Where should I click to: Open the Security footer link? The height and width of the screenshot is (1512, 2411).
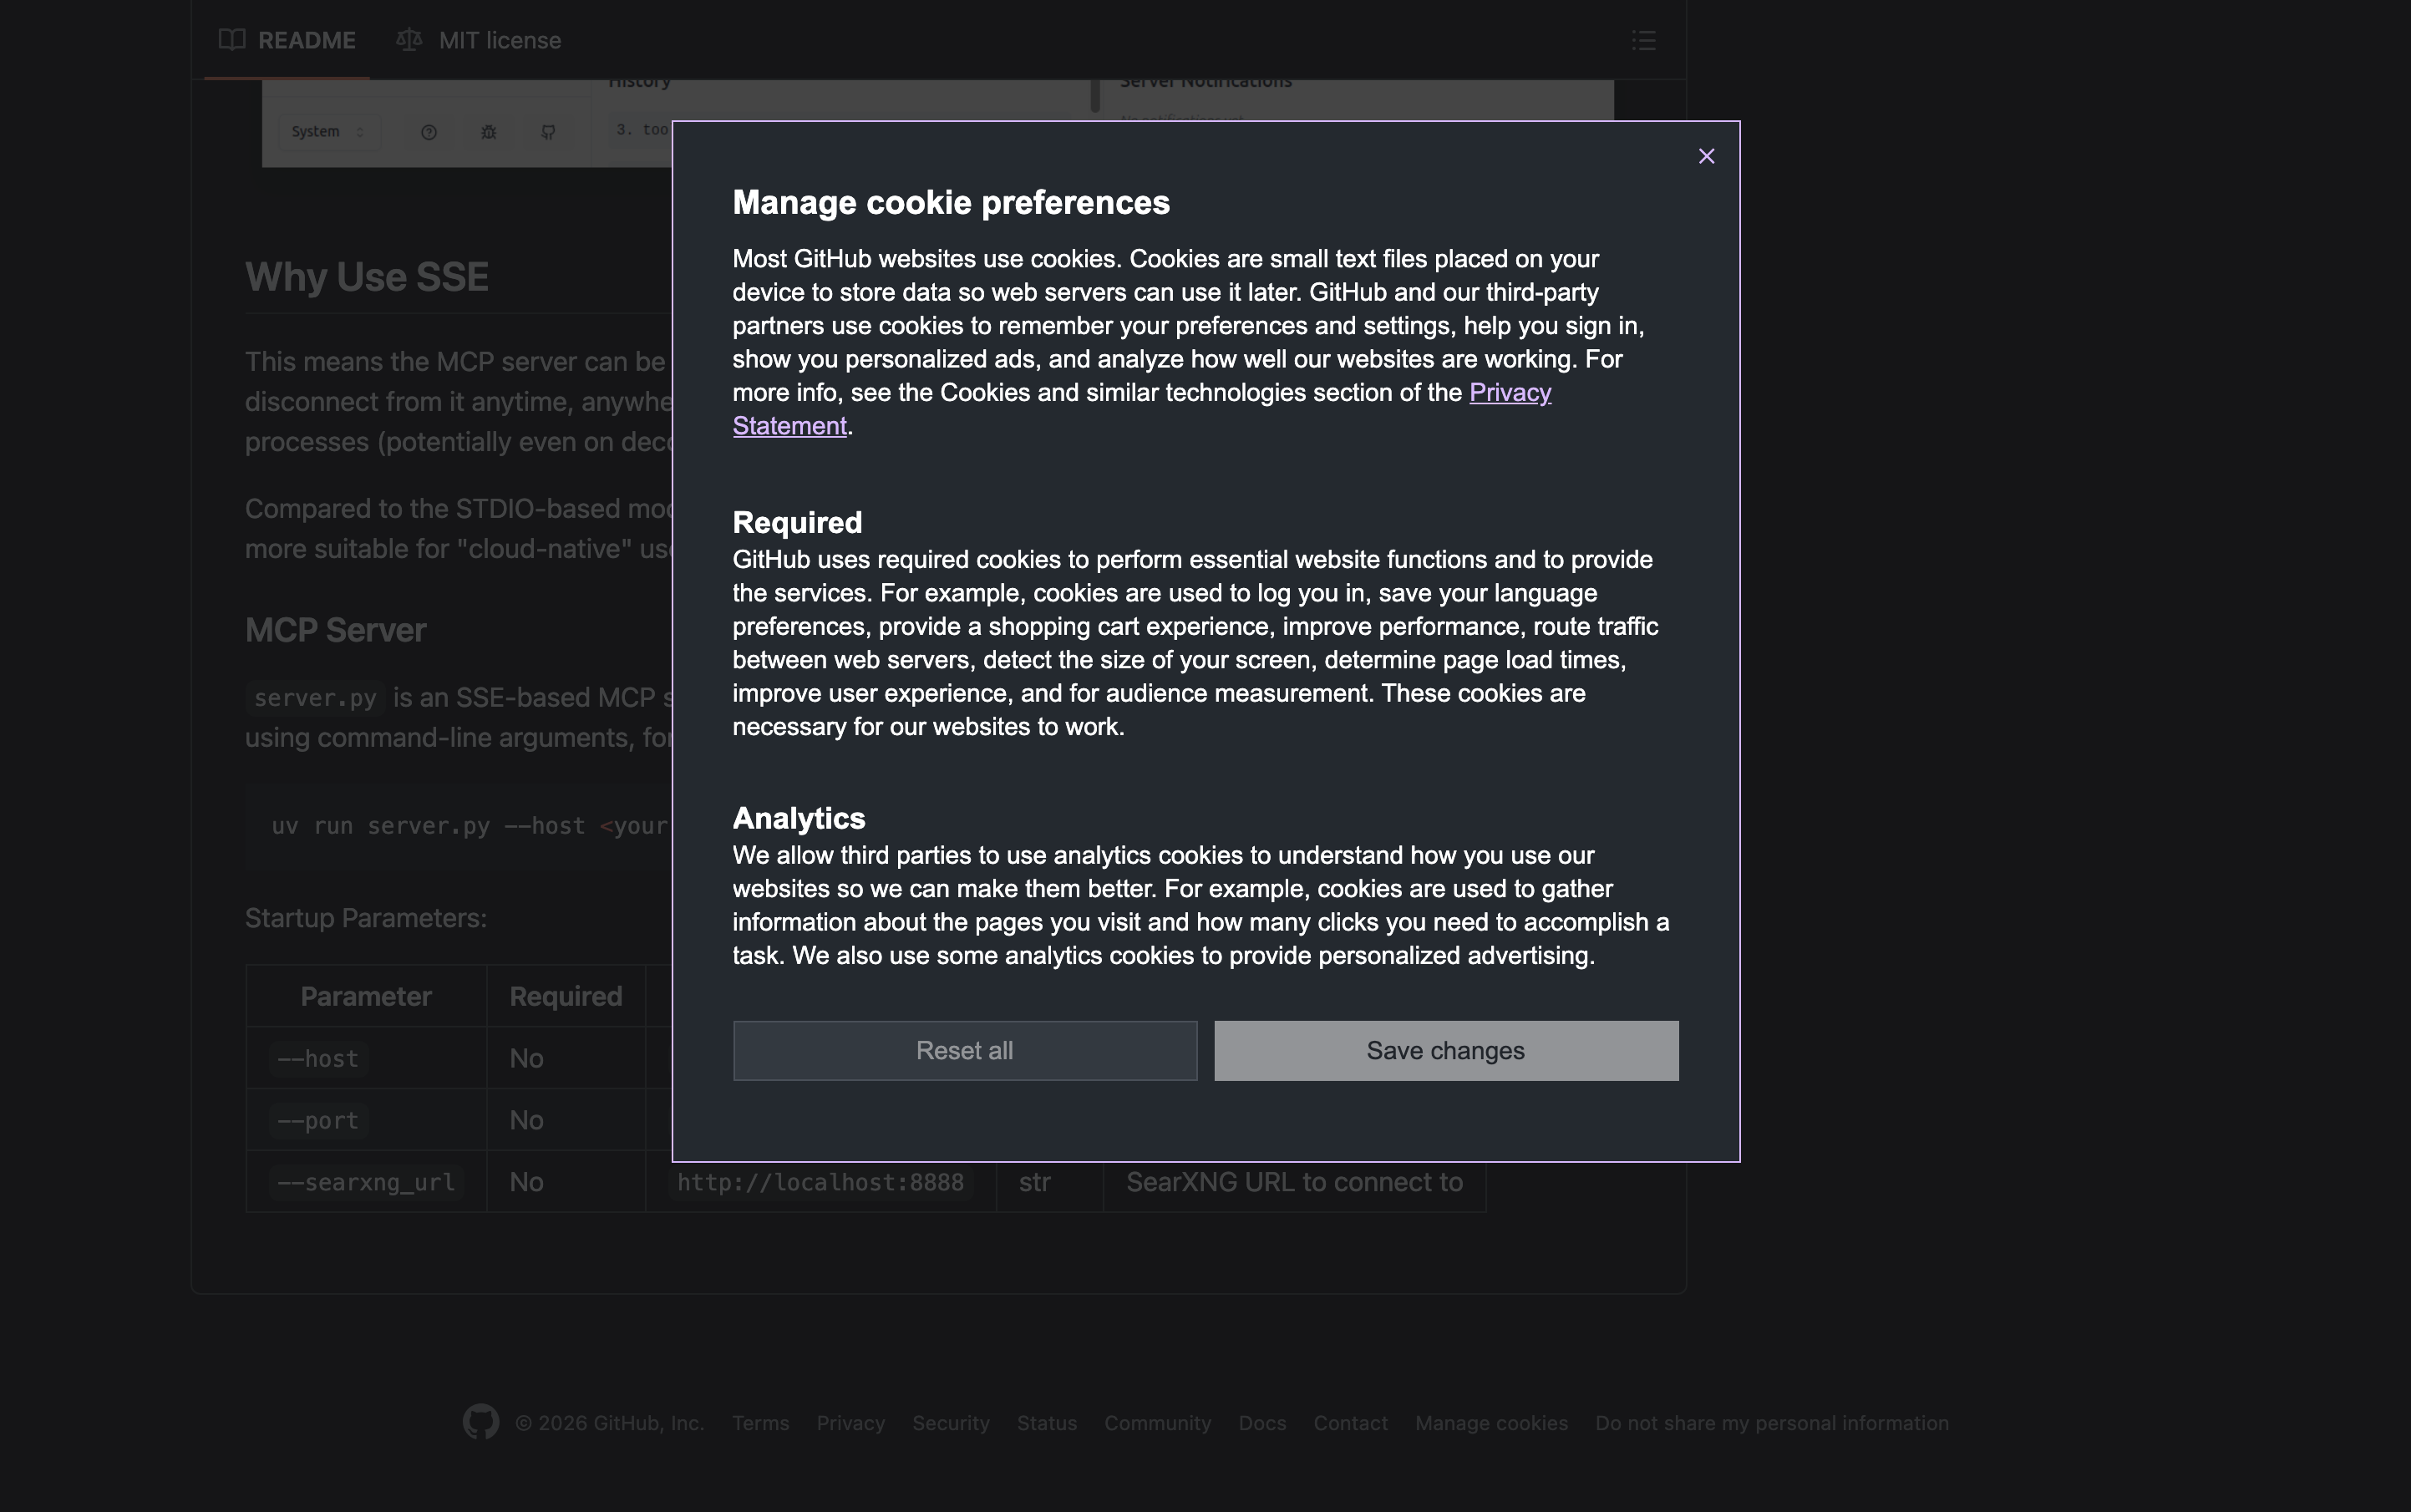point(950,1423)
